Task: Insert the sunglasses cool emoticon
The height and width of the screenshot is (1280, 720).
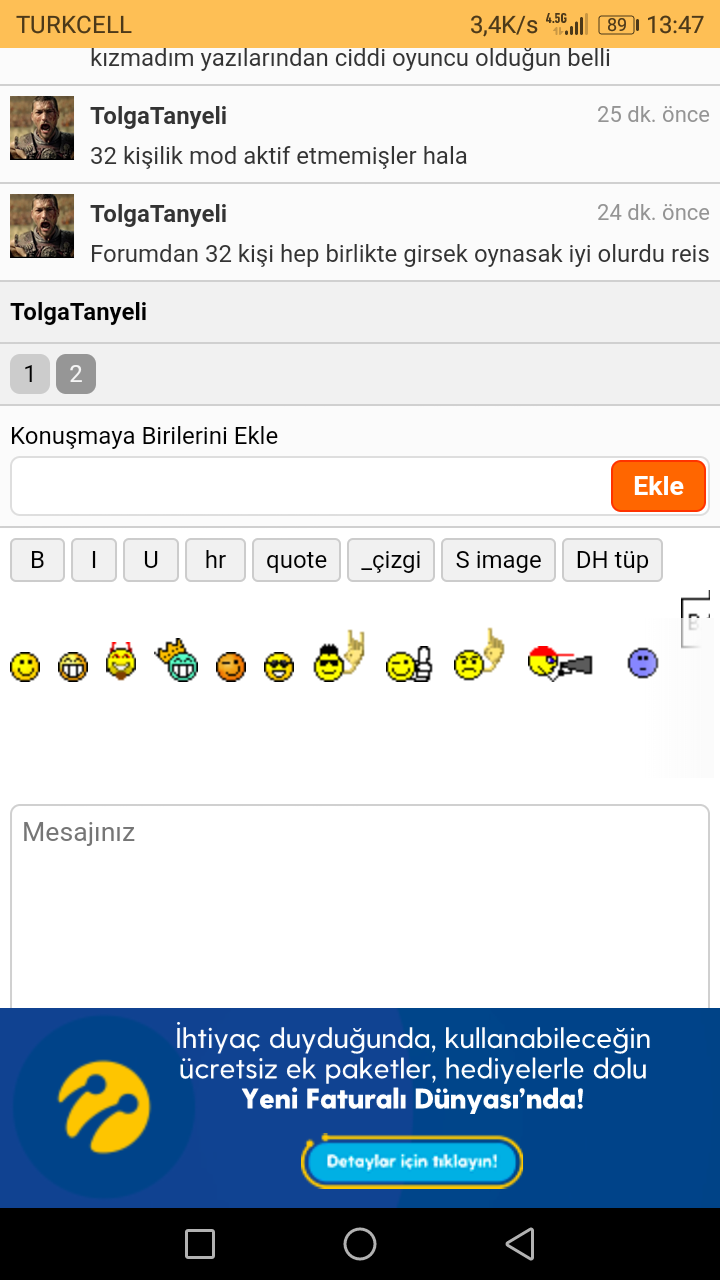Action: pos(279,666)
